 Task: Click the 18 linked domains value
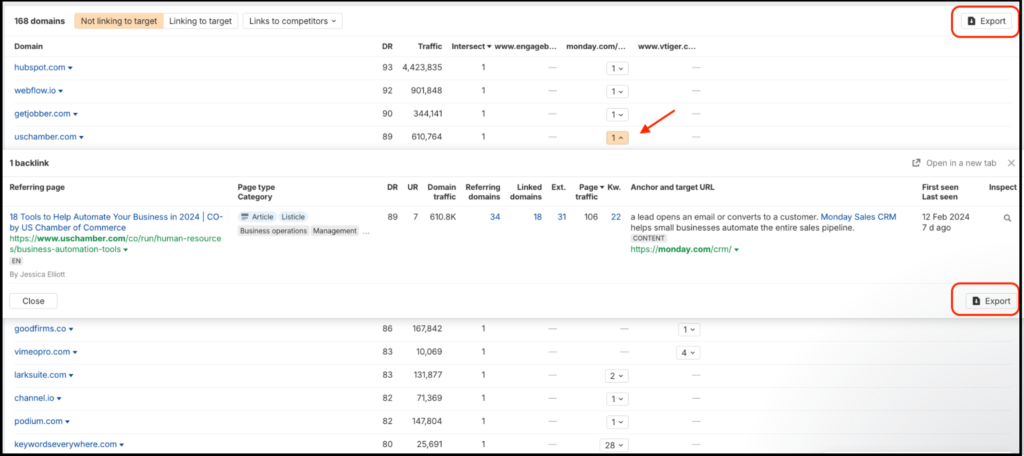coord(537,217)
